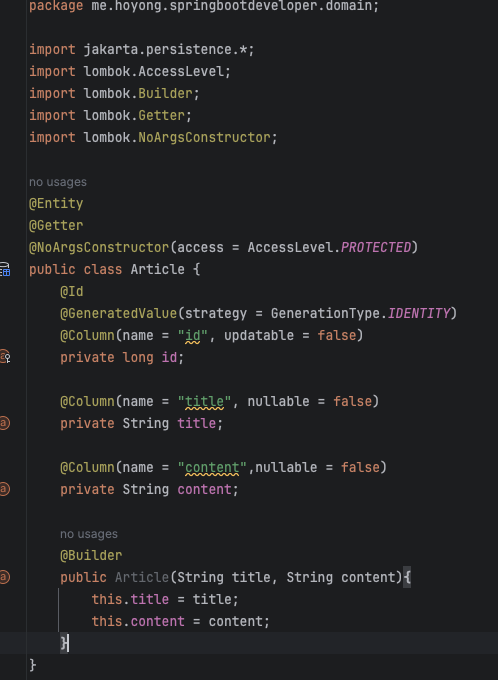Click Getter in the lombok.Getter import line
This screenshot has width=498, height=680.
161,115
